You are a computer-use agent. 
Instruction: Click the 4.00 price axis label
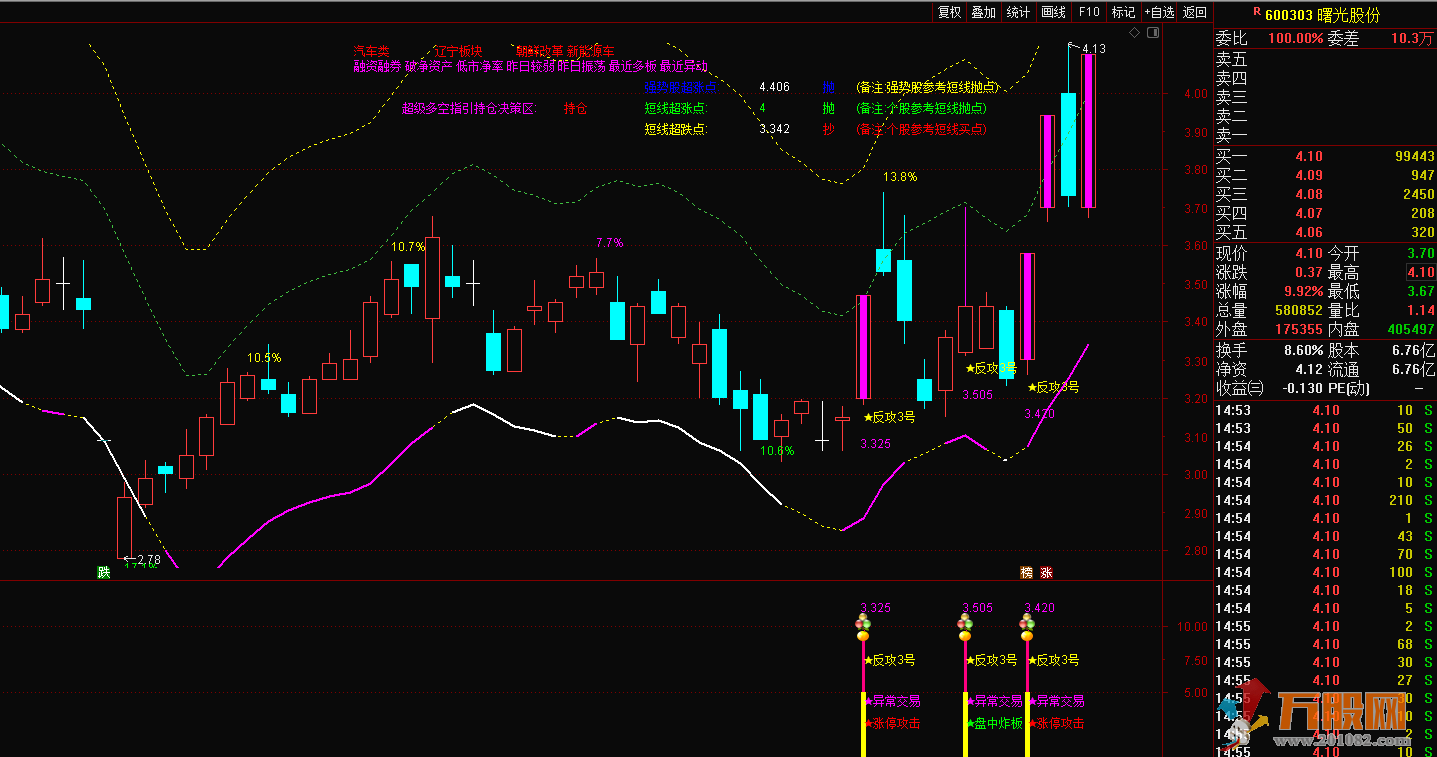click(1195, 94)
